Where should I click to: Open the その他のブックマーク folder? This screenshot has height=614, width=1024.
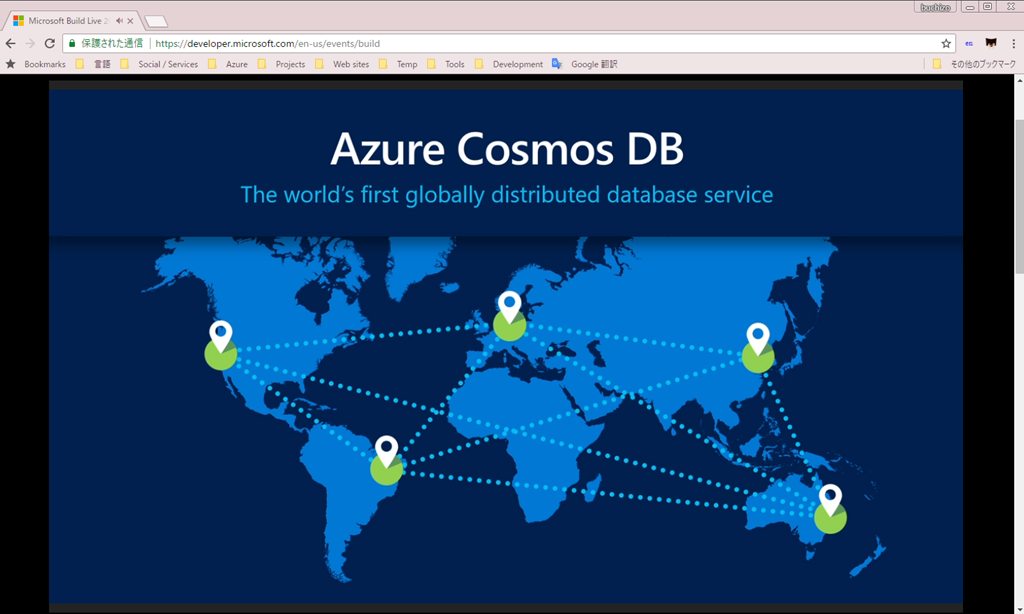[x=974, y=64]
